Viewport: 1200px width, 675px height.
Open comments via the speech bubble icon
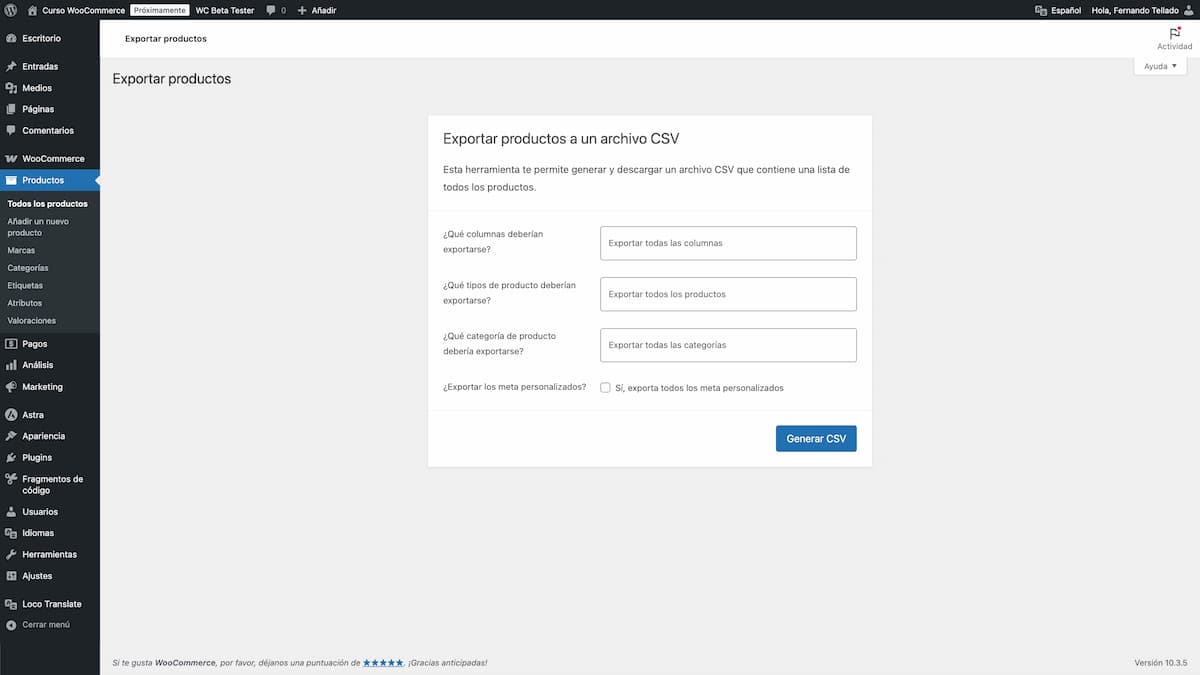(269, 10)
